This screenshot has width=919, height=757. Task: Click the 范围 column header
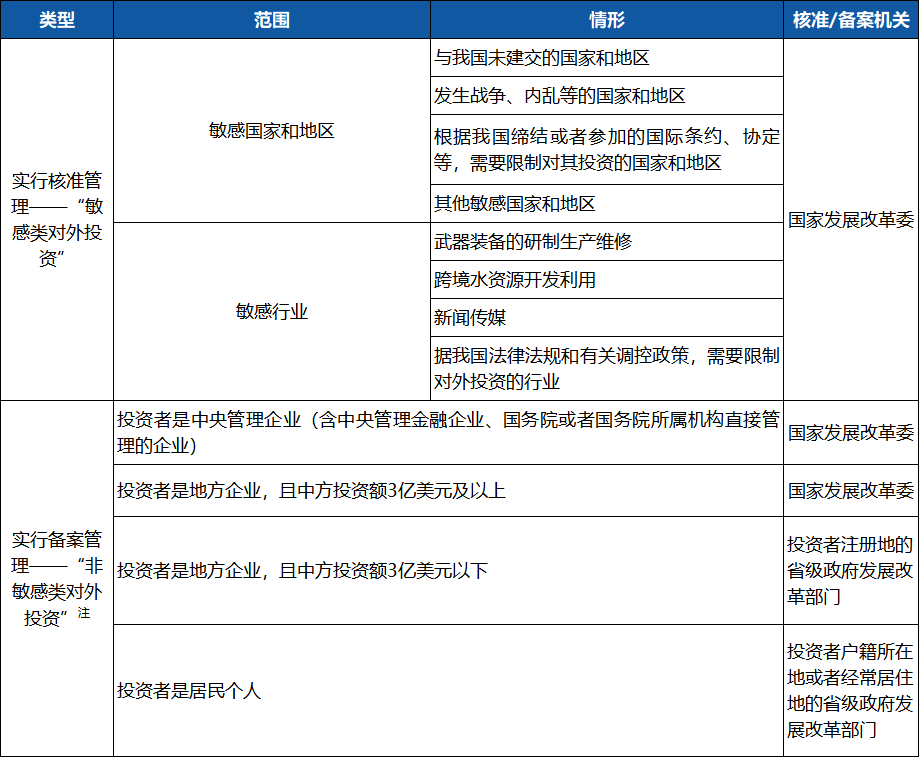[x=272, y=20]
